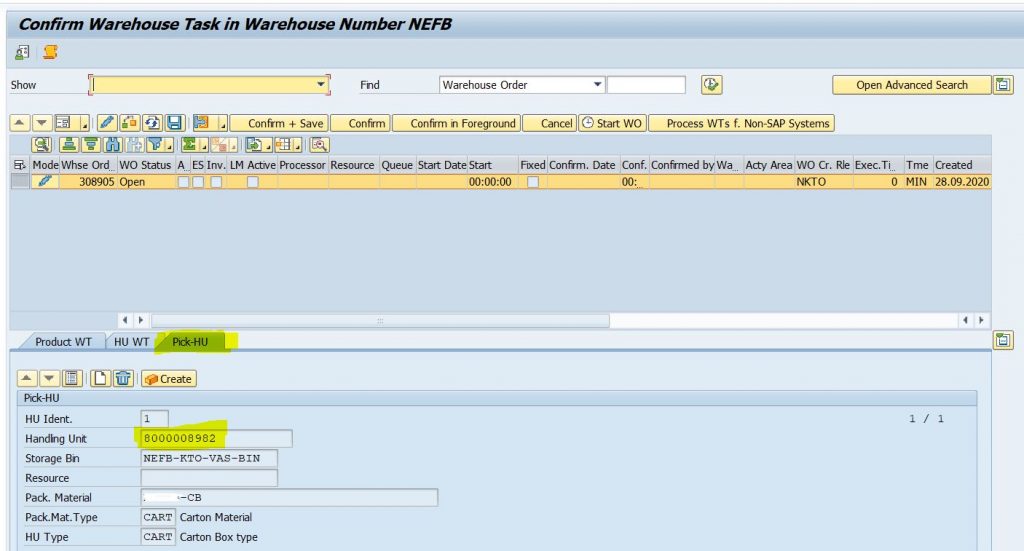
Task: Click the Created column header
Action: pyautogui.click(x=961, y=165)
